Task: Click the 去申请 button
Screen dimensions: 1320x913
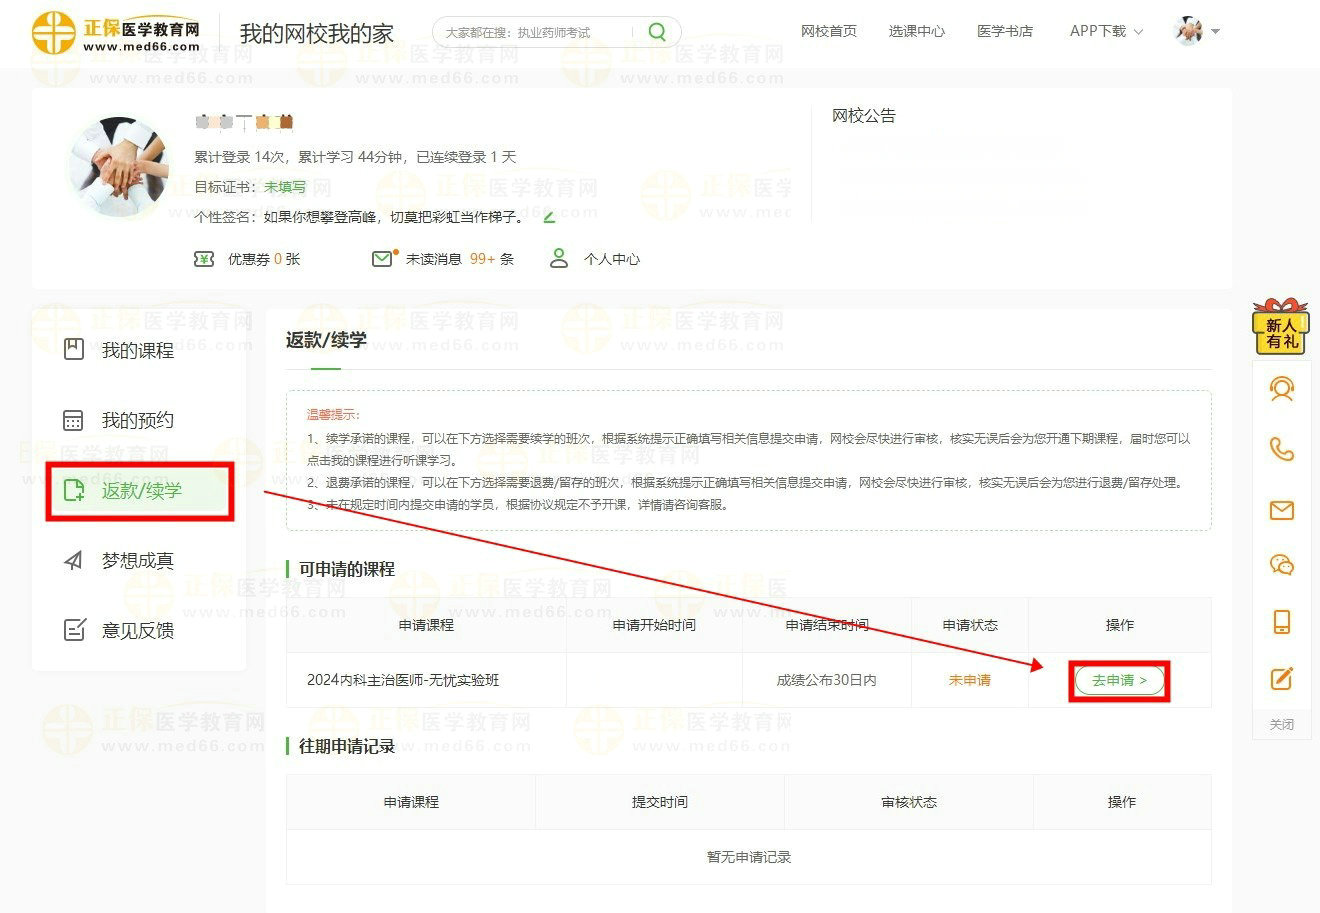Action: 1119,680
